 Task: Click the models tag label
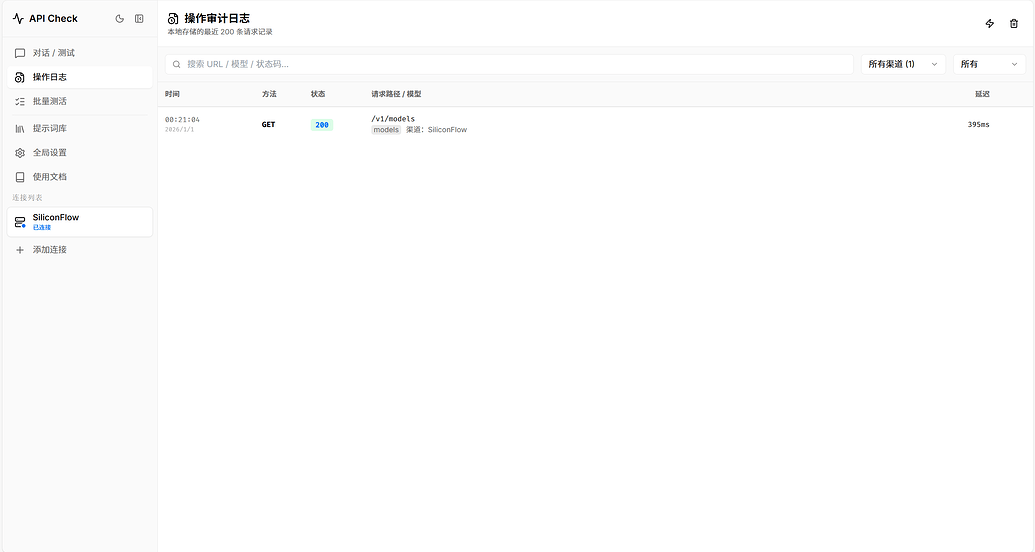pyautogui.click(x=386, y=130)
